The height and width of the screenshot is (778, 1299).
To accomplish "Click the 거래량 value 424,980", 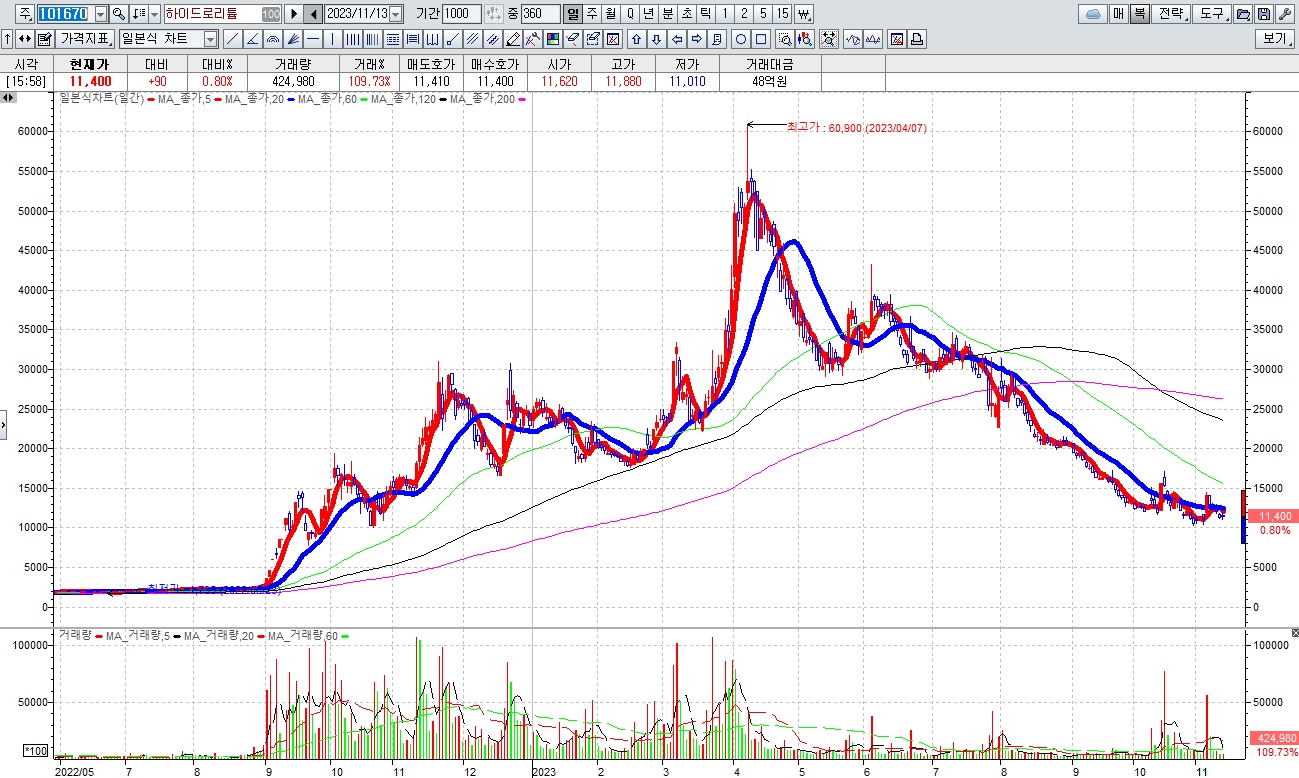I will tap(293, 81).
